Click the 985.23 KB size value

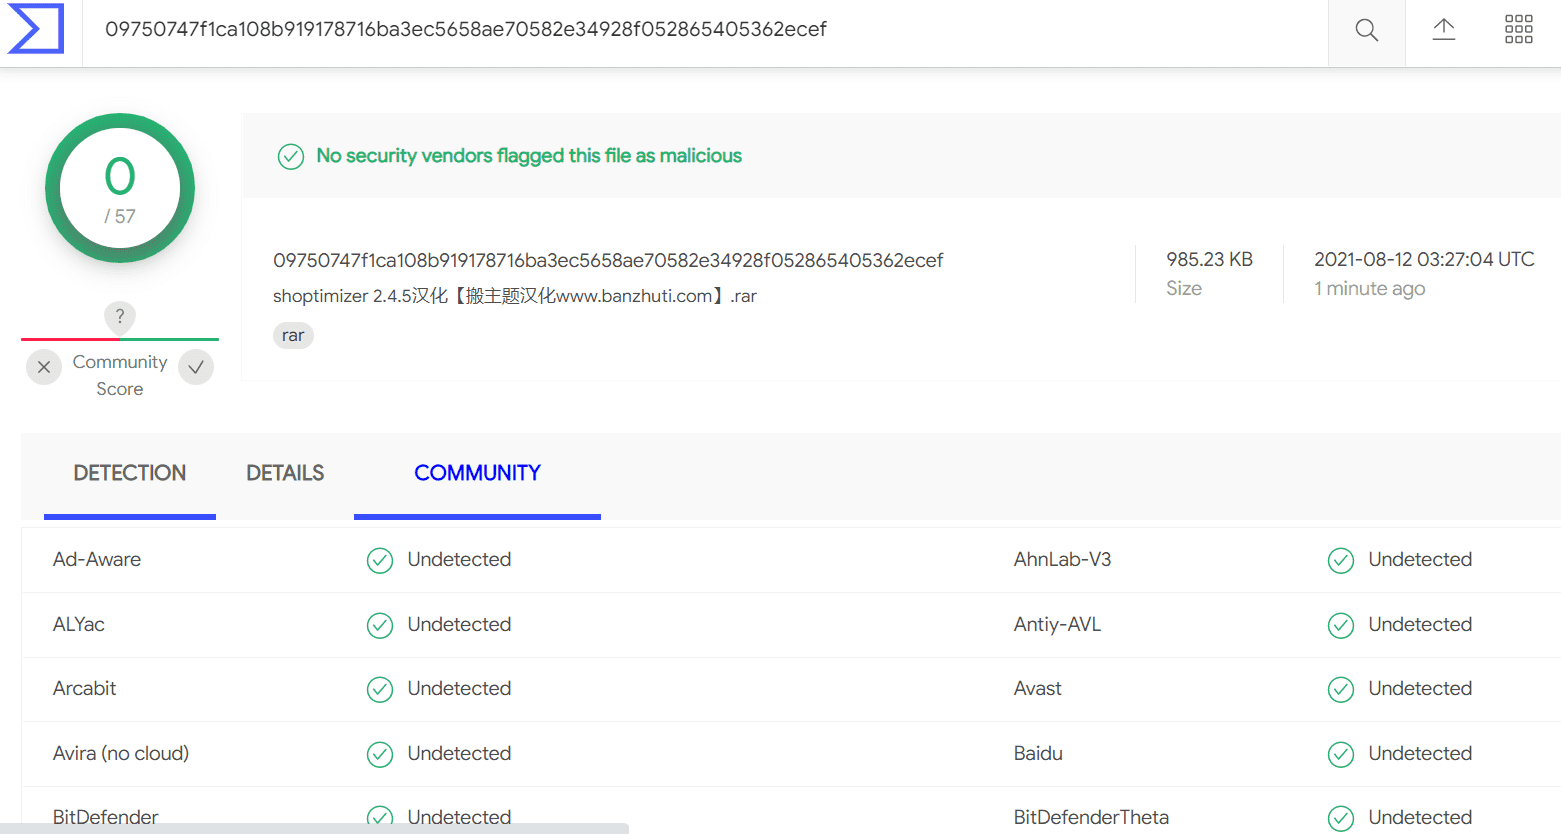tap(1209, 259)
